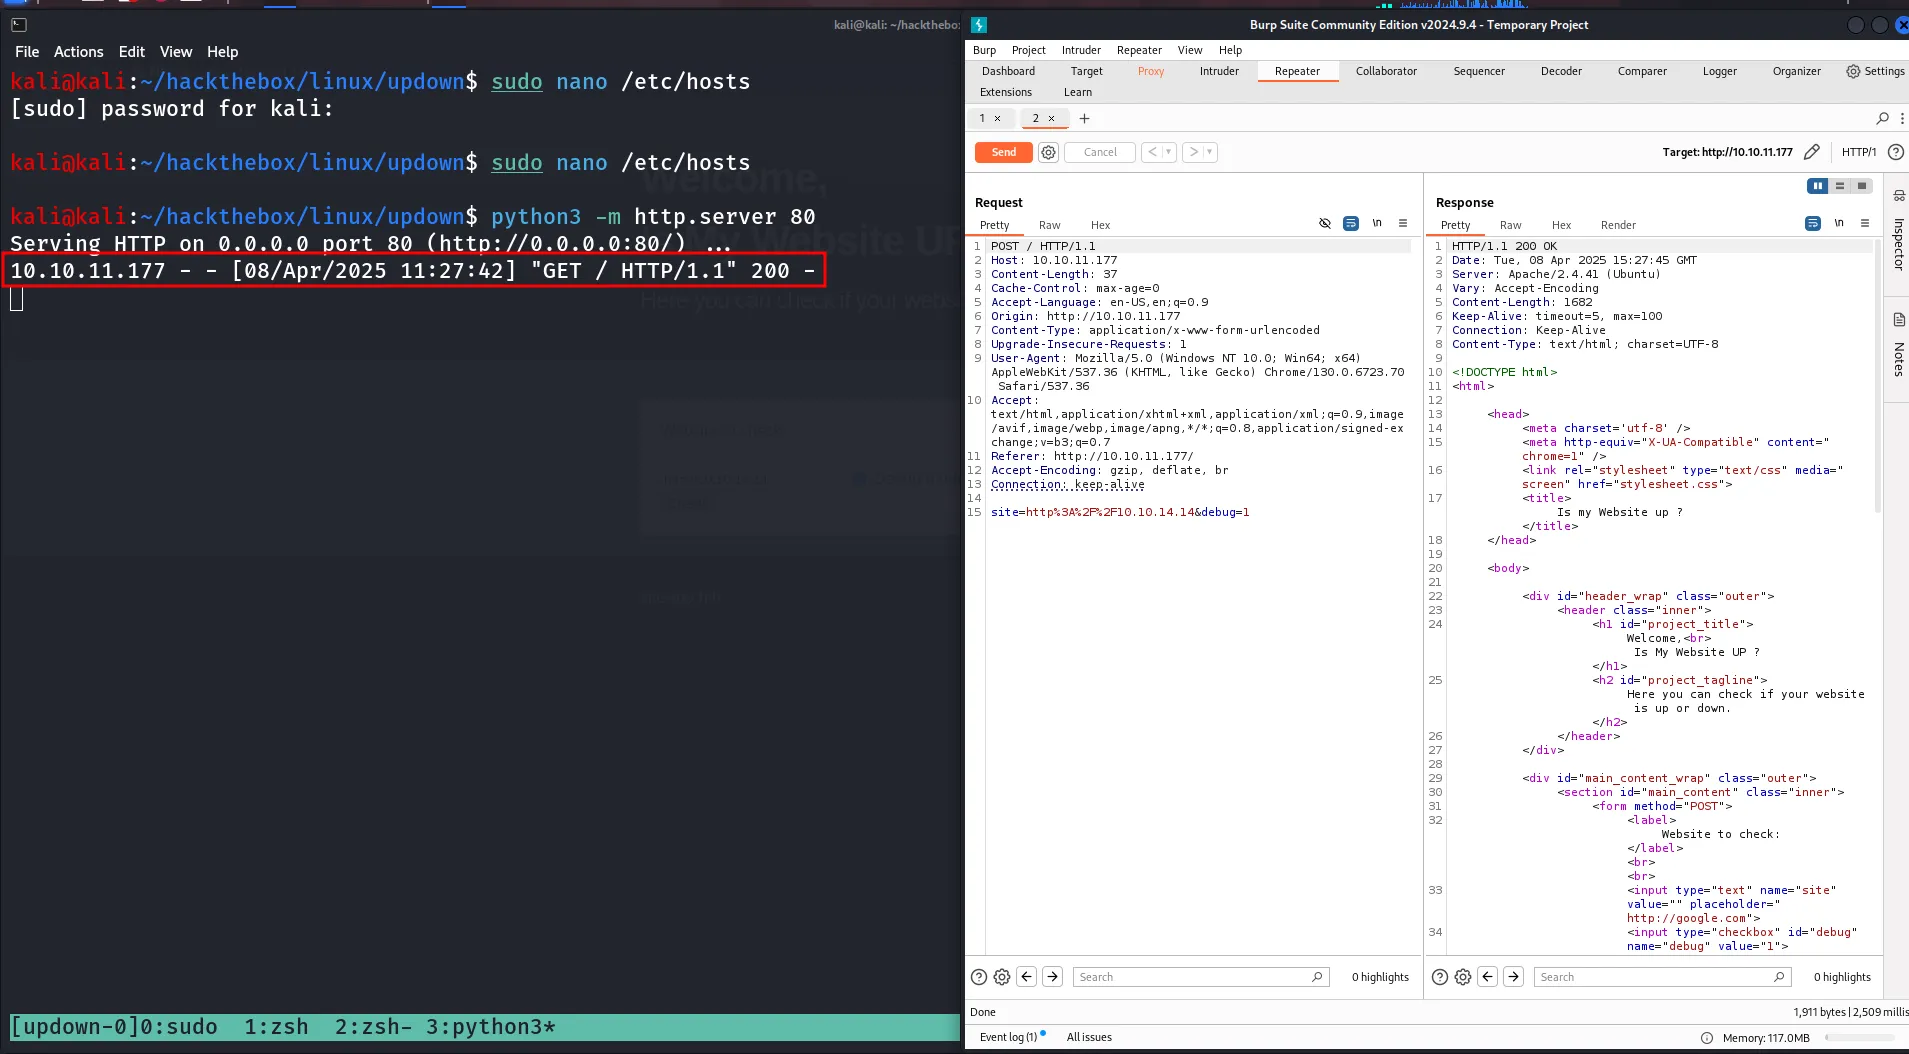Toggle show newline characters in Response
The height and width of the screenshot is (1054, 1909).
point(1839,223)
